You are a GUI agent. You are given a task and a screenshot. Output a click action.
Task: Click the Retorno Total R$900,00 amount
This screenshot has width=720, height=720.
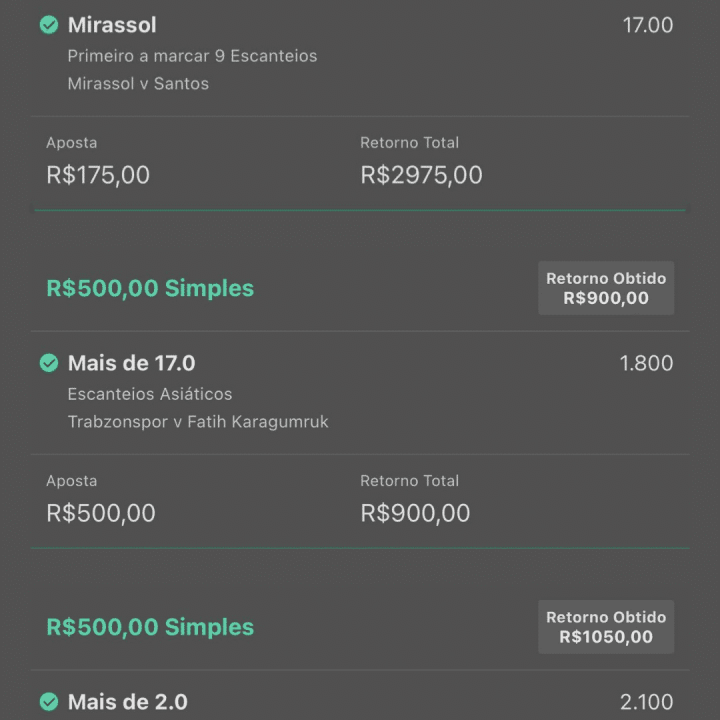[x=415, y=513]
